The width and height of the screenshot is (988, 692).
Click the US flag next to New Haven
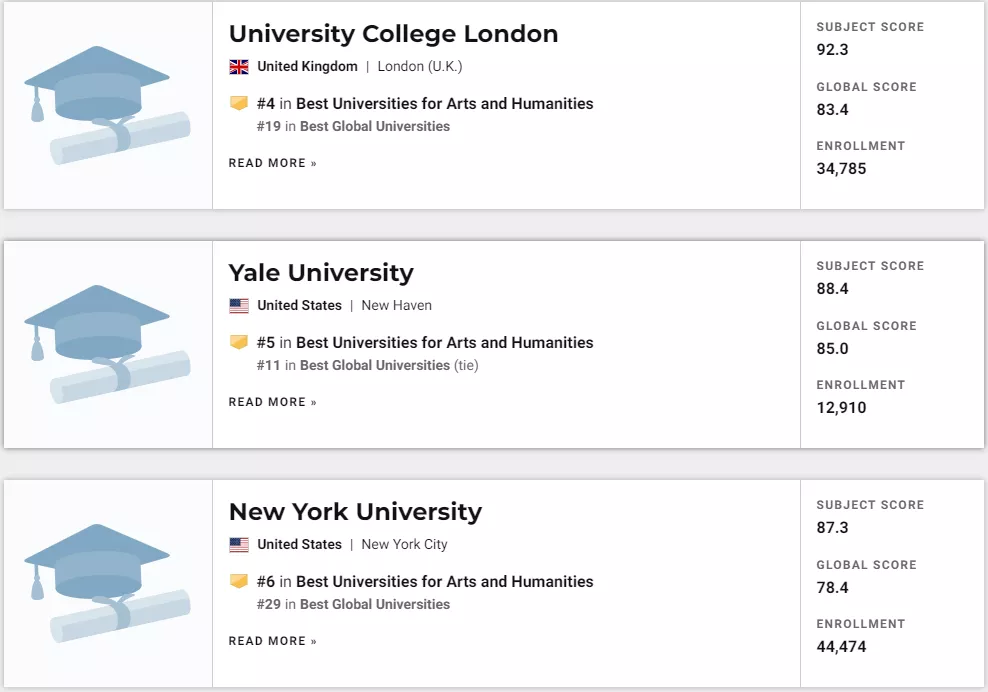239,306
